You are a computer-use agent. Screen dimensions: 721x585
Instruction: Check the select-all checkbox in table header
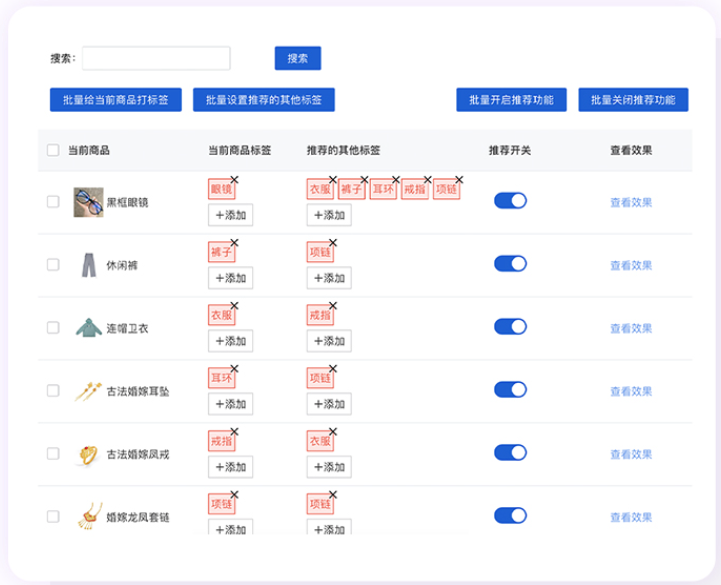pyautogui.click(x=53, y=150)
